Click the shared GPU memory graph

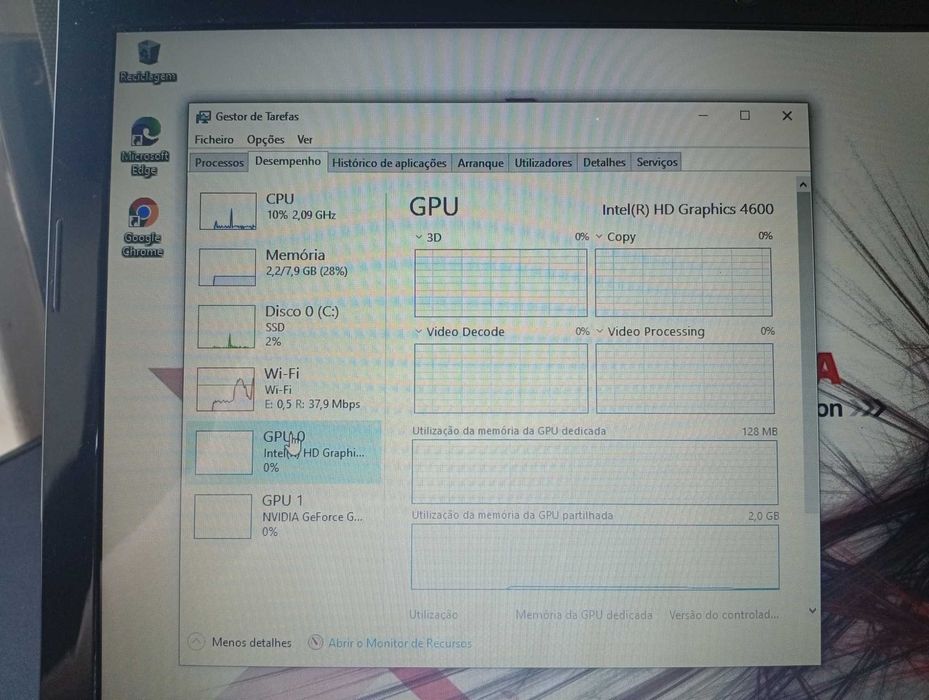[595, 557]
